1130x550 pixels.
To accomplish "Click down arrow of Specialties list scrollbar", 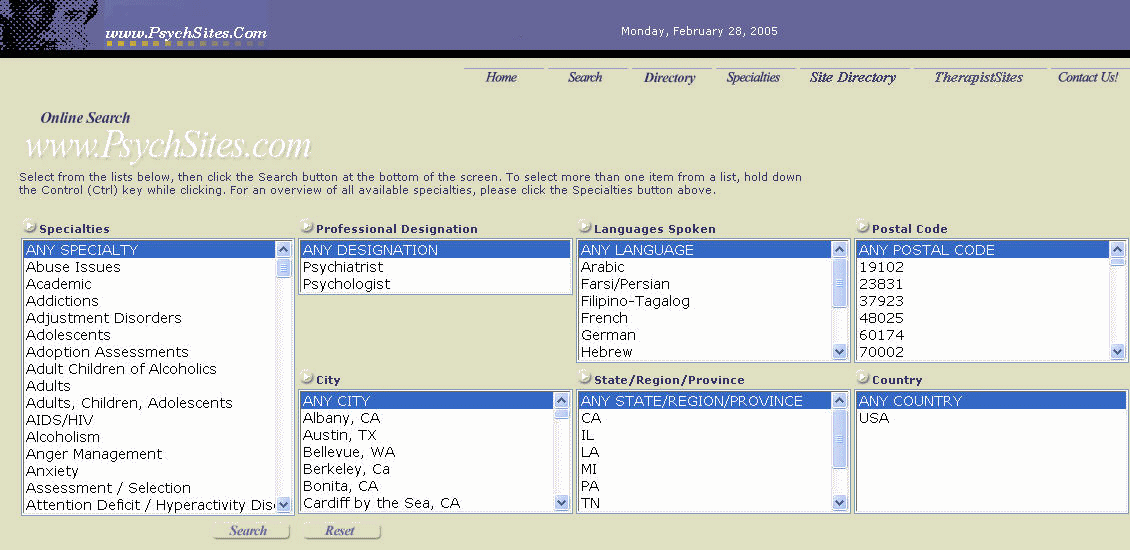I will tap(283, 505).
